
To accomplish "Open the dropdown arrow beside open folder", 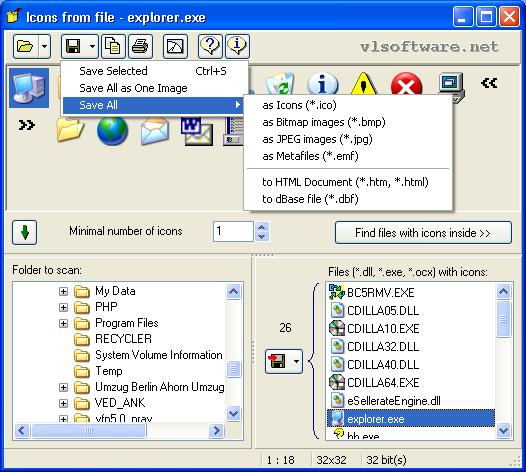I will click(44, 46).
